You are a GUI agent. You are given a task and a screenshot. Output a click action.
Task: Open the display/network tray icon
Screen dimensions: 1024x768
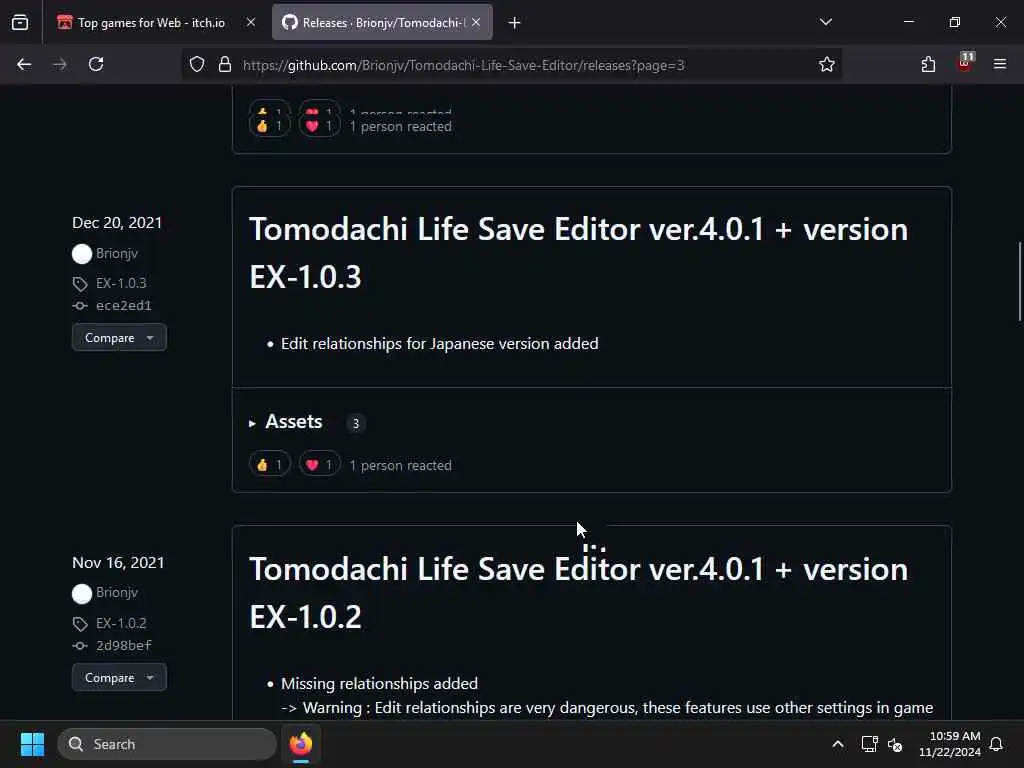click(x=869, y=744)
